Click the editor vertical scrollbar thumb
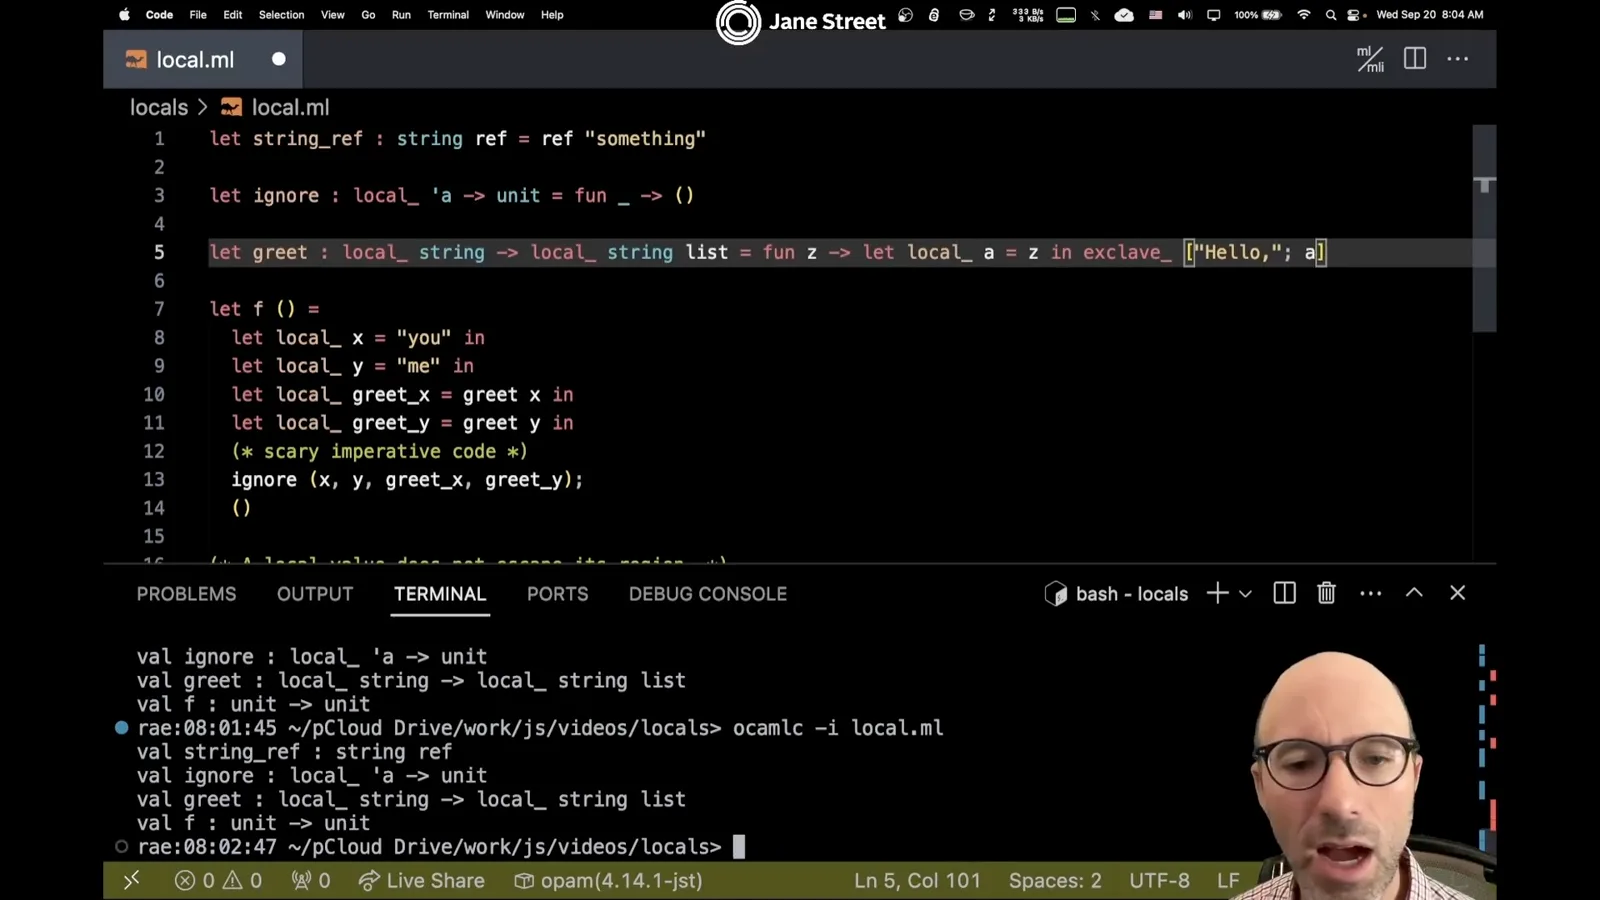The image size is (1600, 900). 1484,228
